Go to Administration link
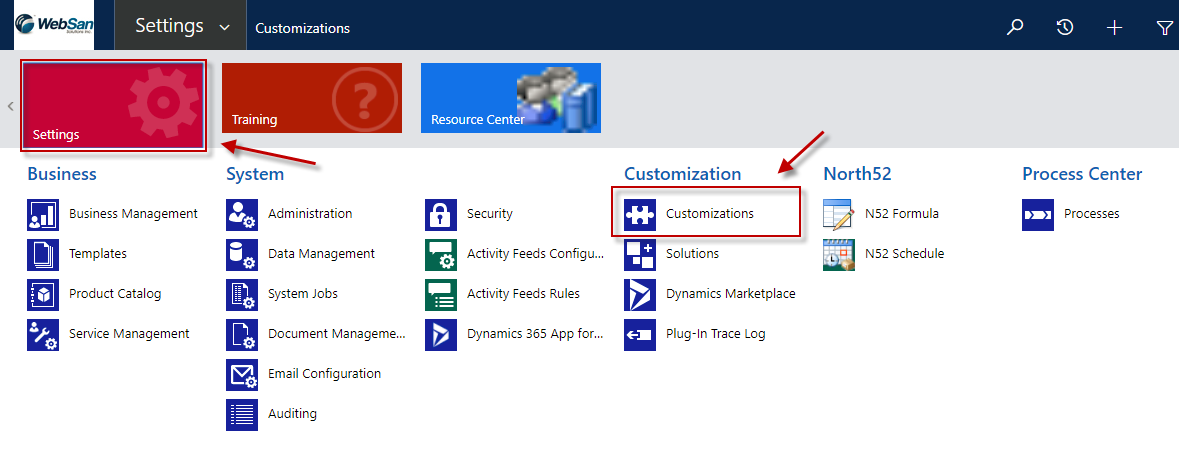 pos(310,214)
